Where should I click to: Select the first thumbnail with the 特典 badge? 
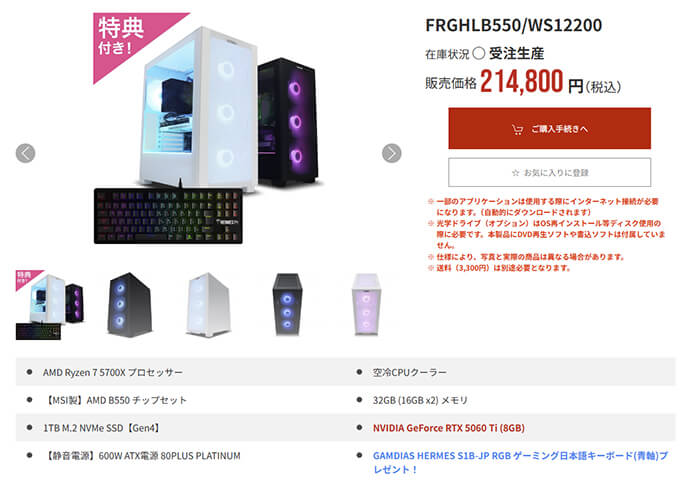pyautogui.click(x=50, y=305)
